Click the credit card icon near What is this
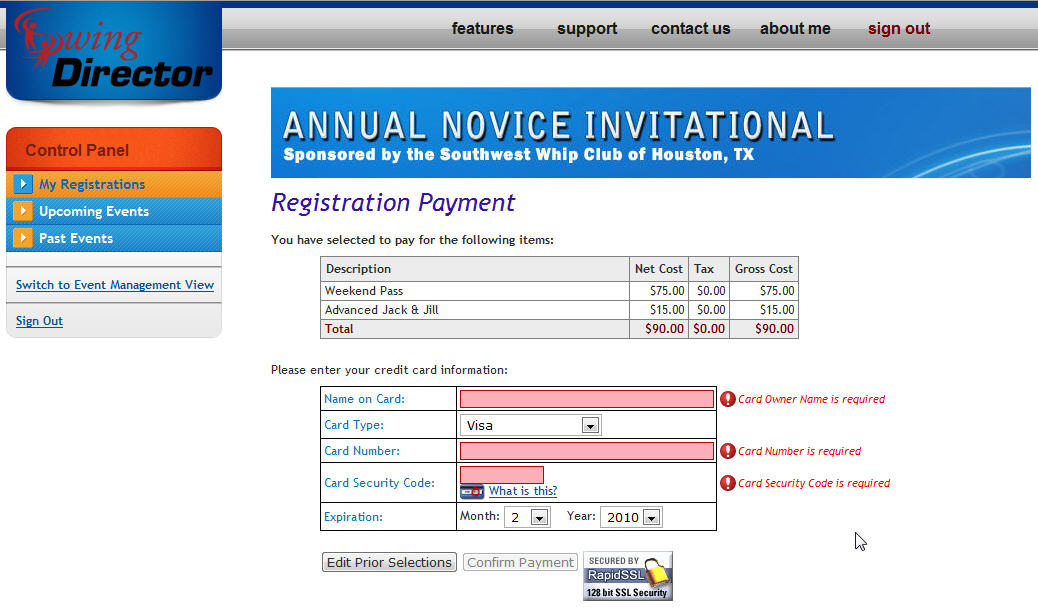The width and height of the screenshot is (1038, 607). pos(472,492)
